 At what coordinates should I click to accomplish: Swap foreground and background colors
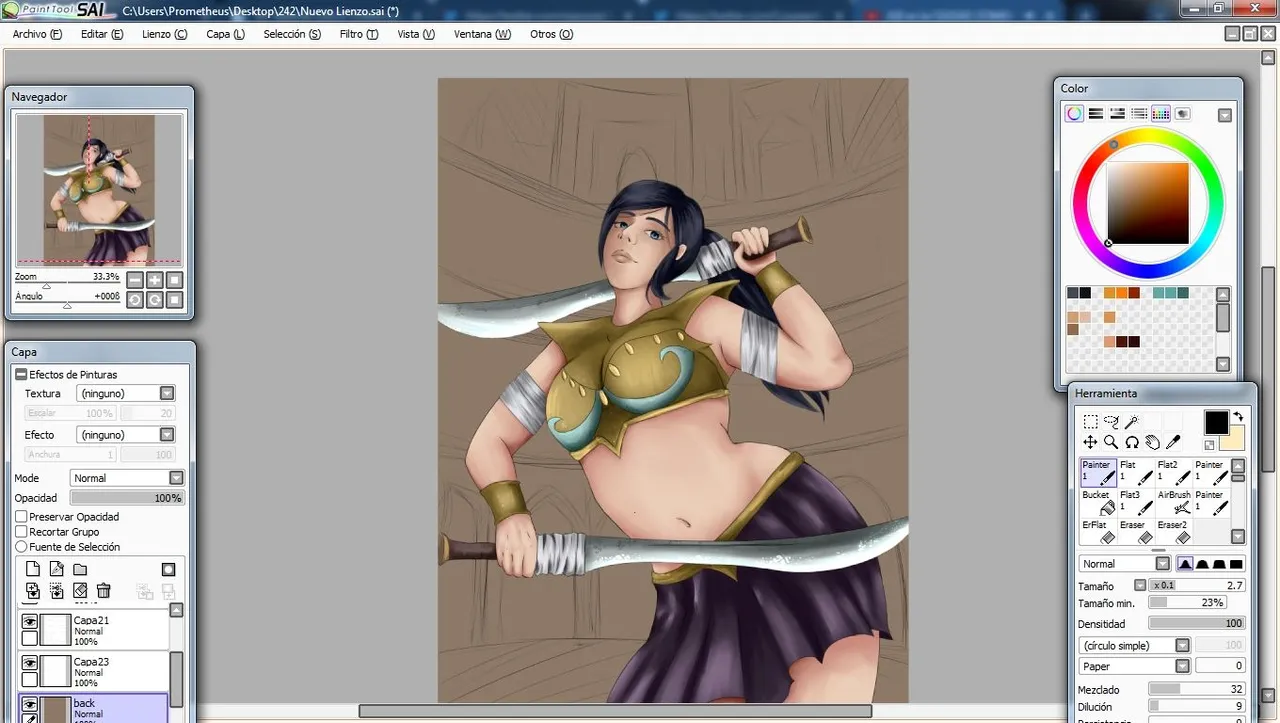pyautogui.click(x=1238, y=417)
